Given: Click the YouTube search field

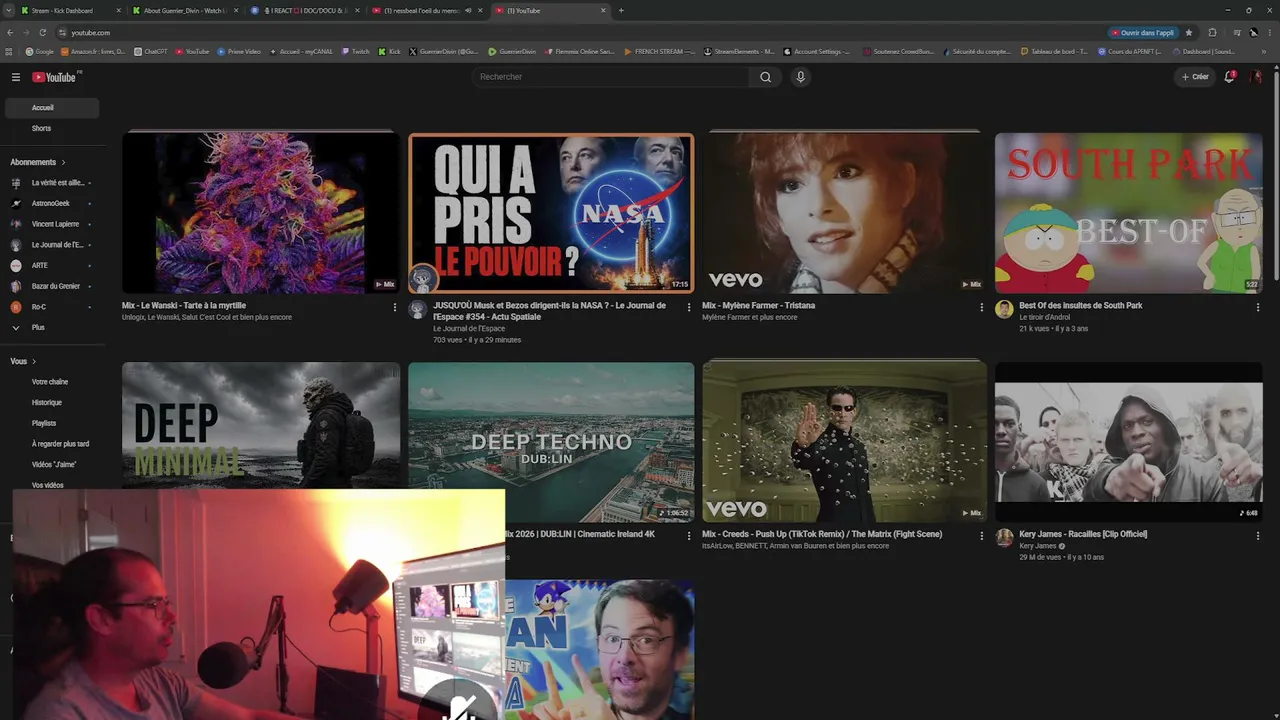Looking at the screenshot, I should click(x=610, y=77).
